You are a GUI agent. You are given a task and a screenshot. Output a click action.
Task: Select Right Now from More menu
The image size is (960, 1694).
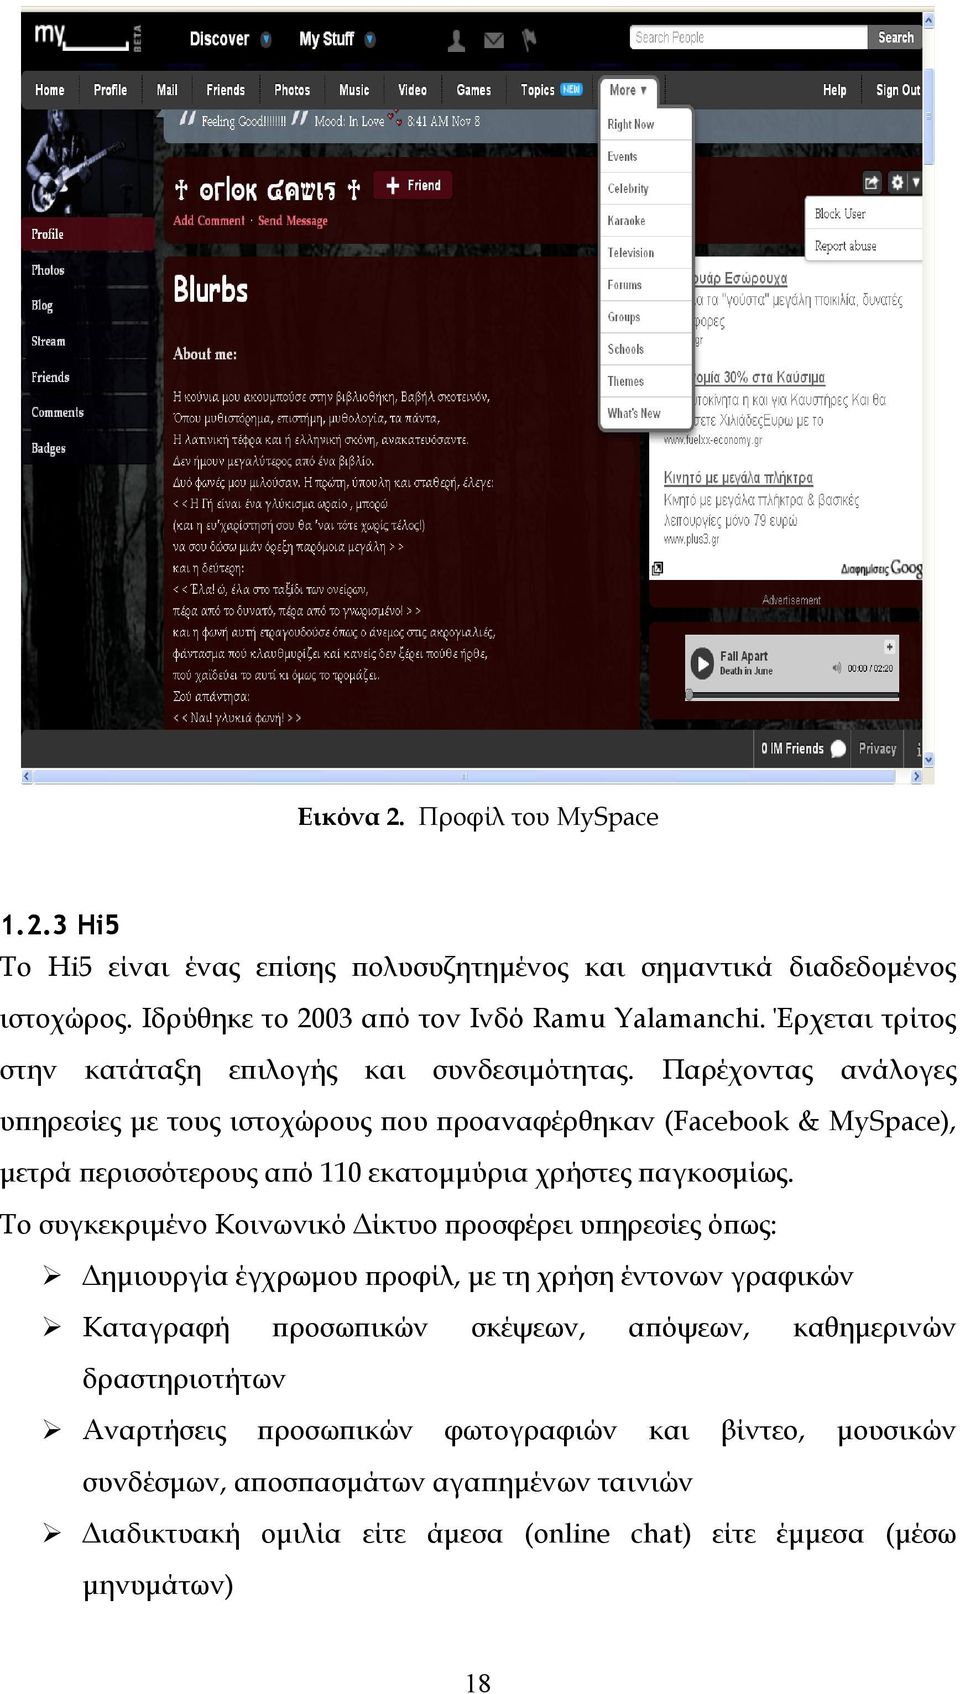(645, 124)
